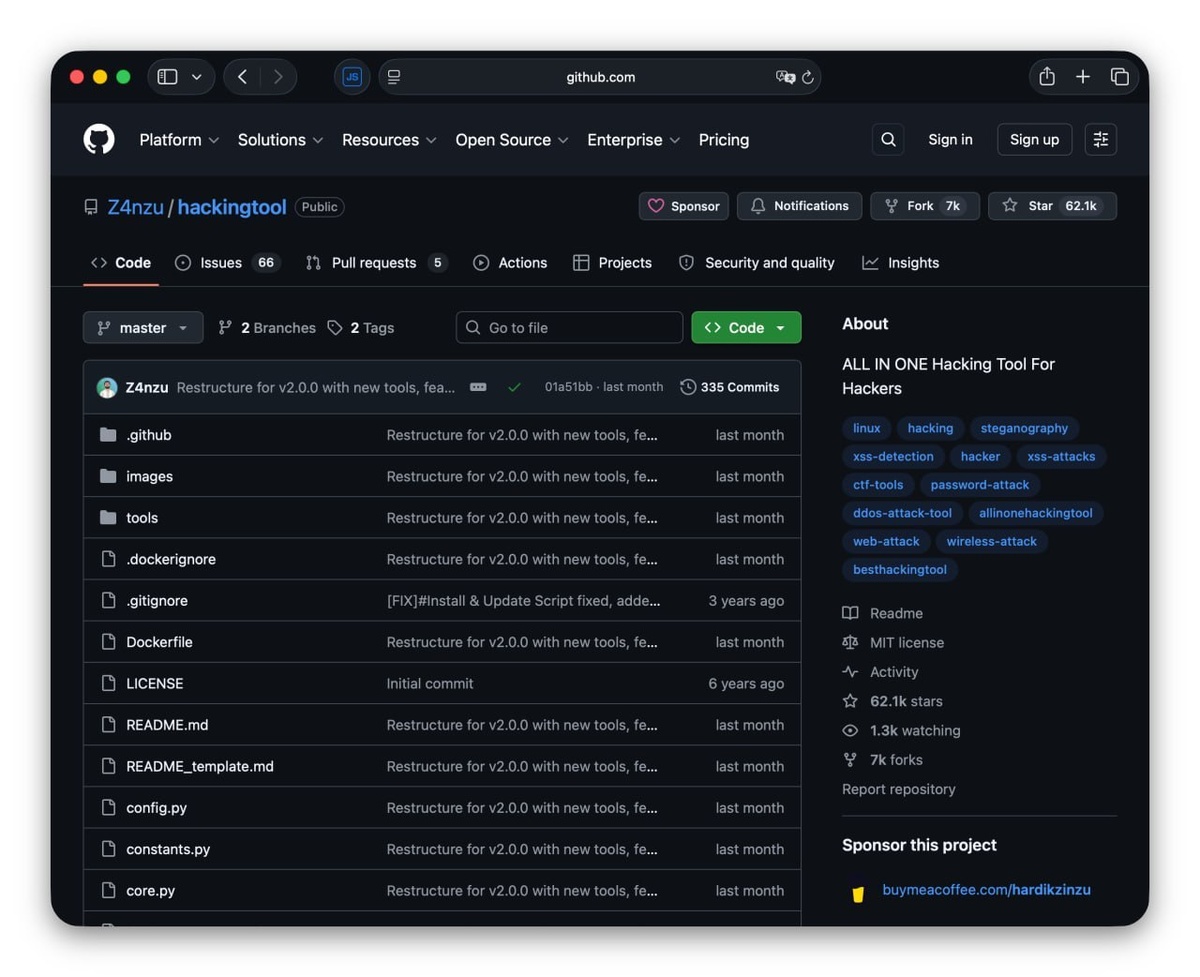Image resolution: width=1200 pixels, height=977 pixels.
Task: Toggle Notifications for this repository
Action: point(799,206)
